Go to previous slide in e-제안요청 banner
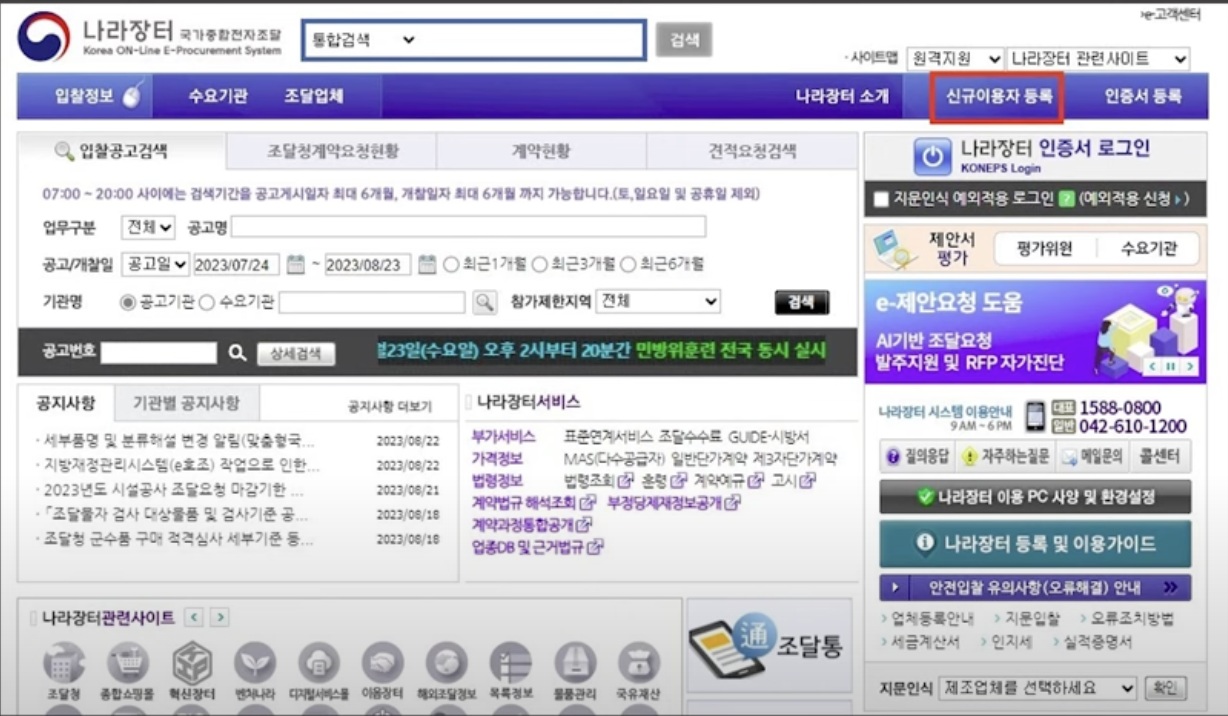Image resolution: width=1228 pixels, height=716 pixels. point(1154,367)
